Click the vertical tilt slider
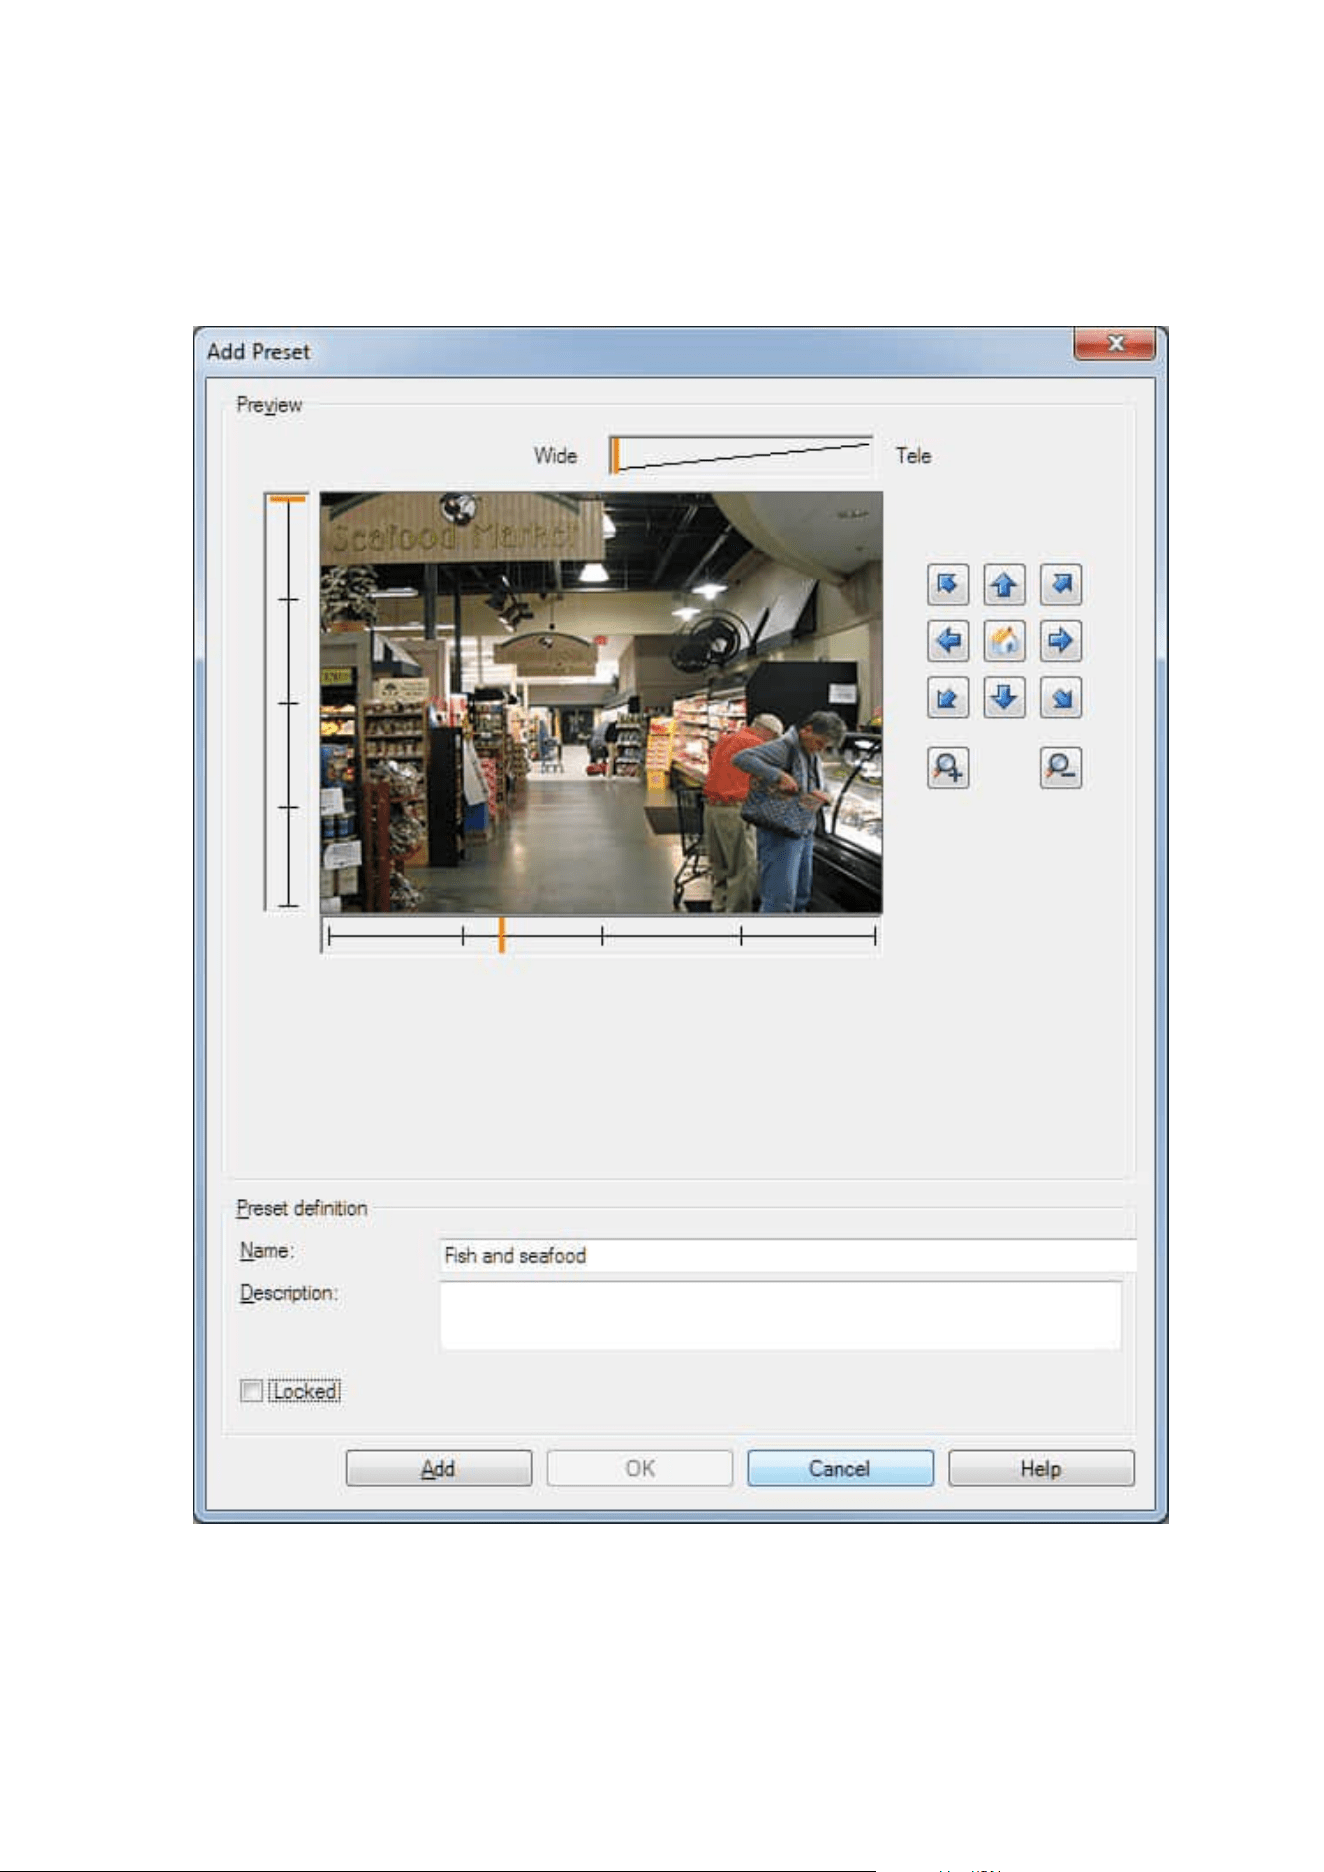The width and height of the screenshot is (1324, 1872). tap(288, 701)
